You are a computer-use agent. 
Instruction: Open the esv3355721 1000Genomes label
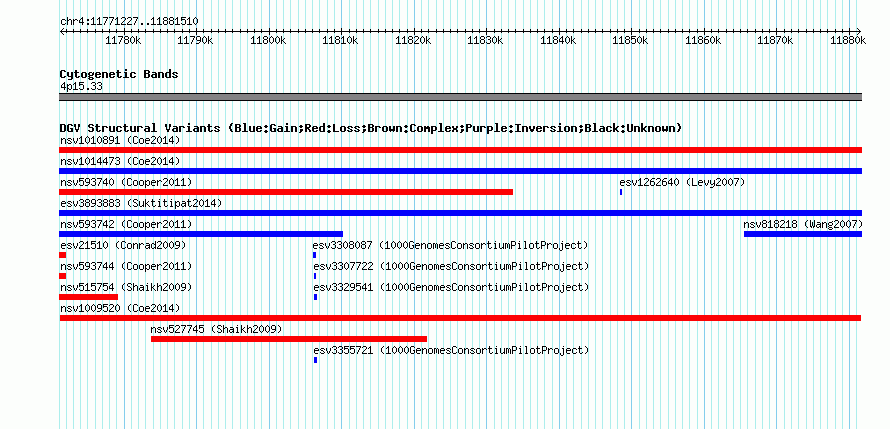[x=451, y=350]
